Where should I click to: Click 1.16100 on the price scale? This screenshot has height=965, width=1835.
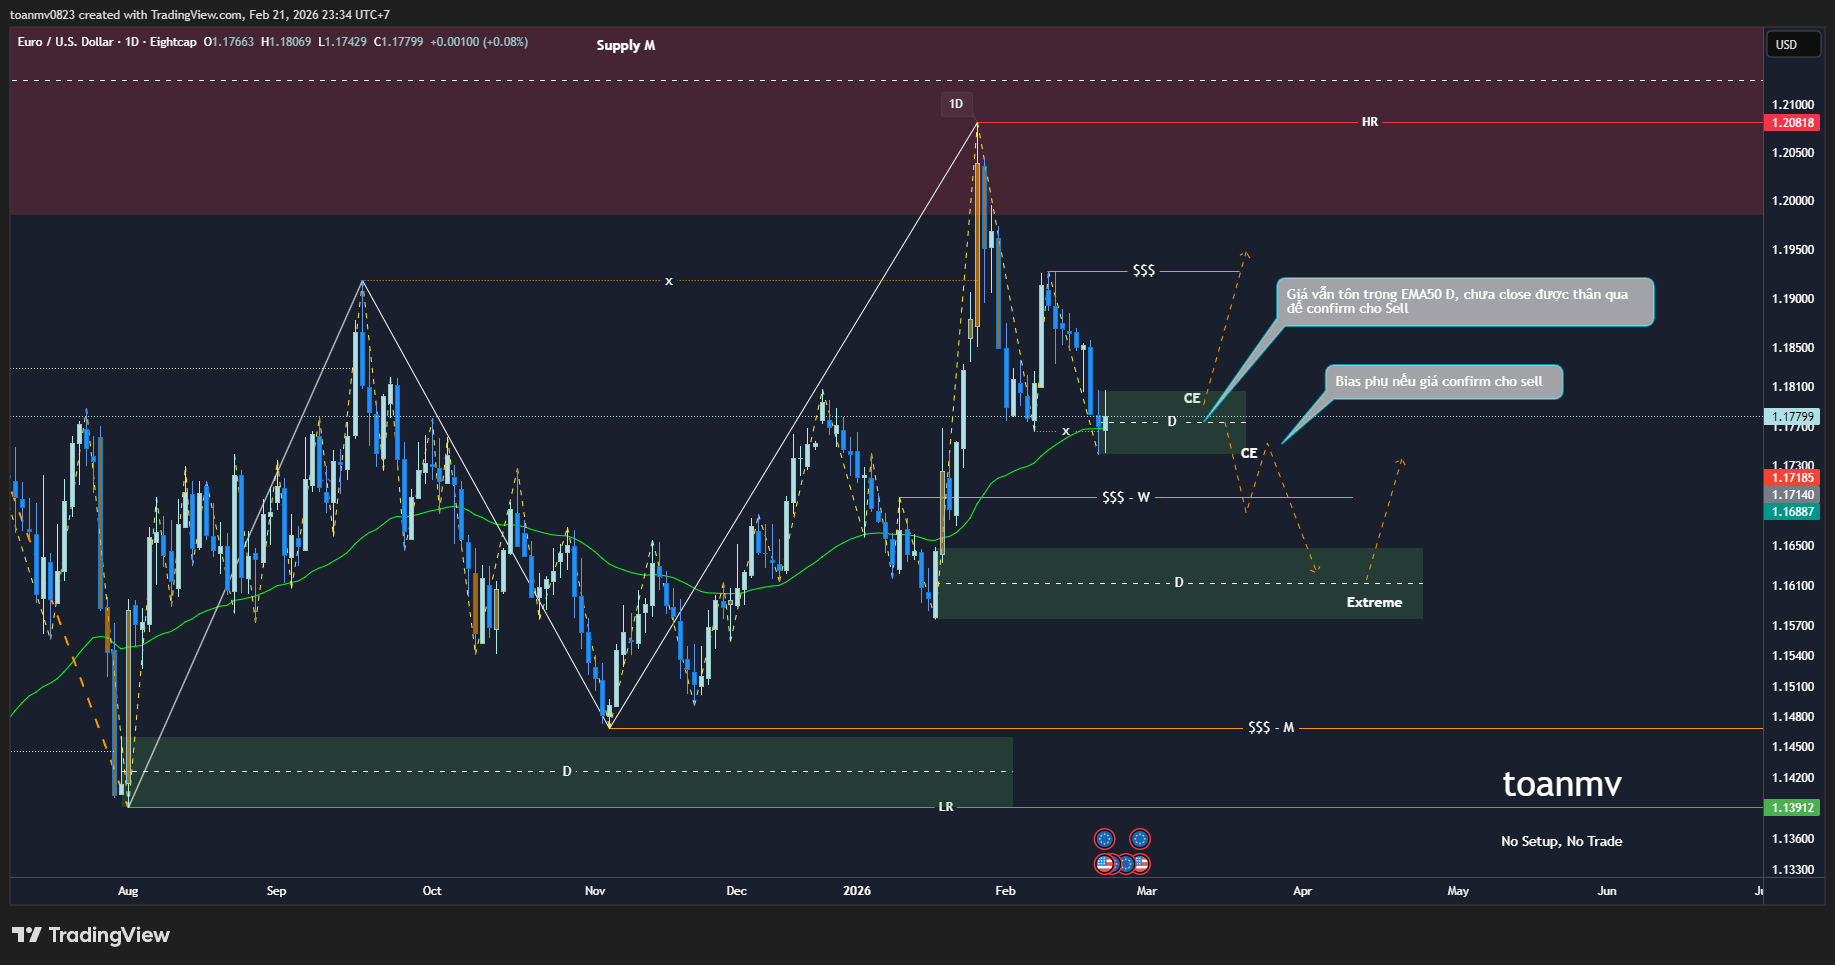pos(1793,586)
